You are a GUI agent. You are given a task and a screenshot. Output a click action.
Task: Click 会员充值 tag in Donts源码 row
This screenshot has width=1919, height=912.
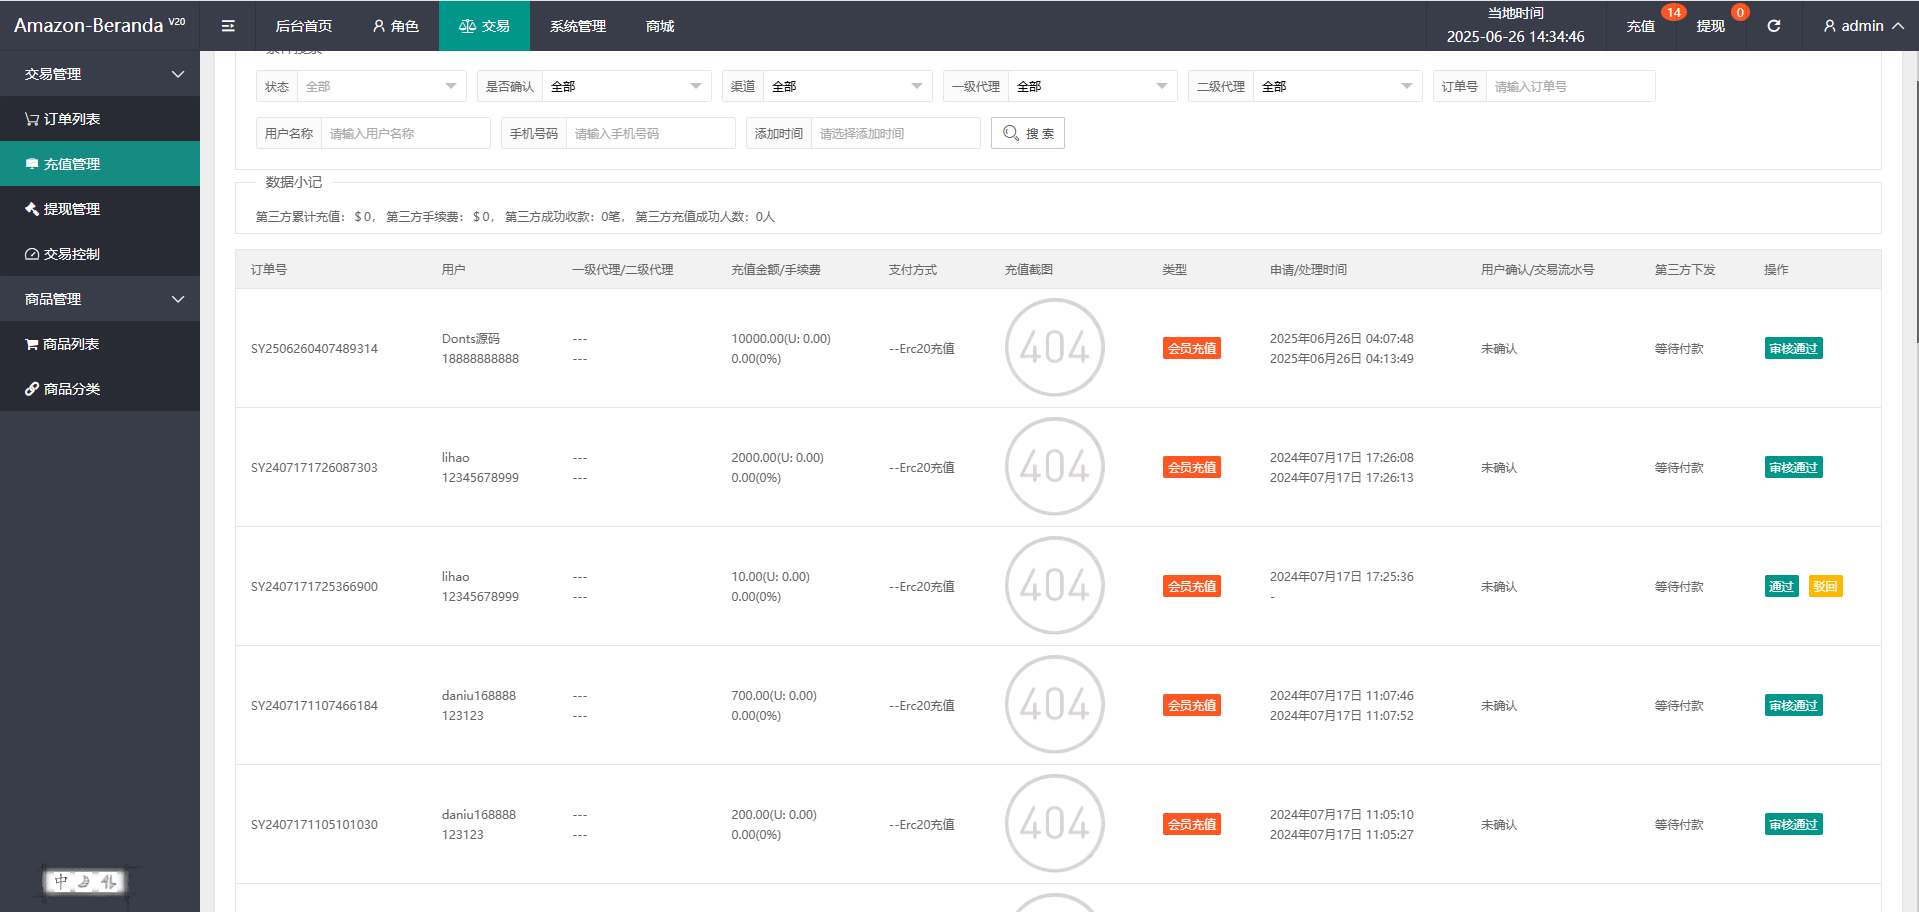coord(1192,349)
